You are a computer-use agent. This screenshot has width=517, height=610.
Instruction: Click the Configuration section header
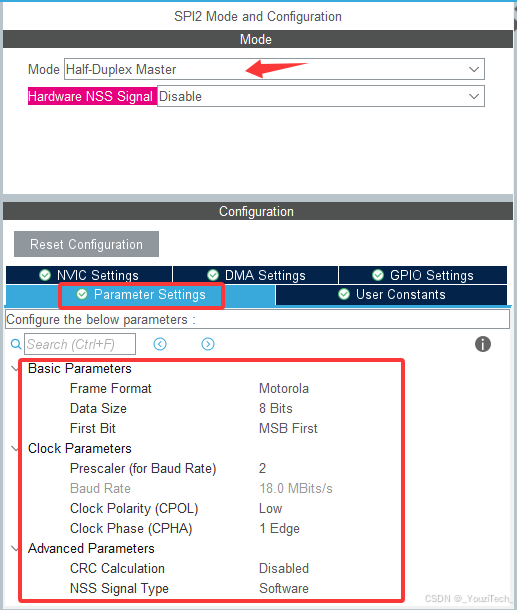[258, 211]
